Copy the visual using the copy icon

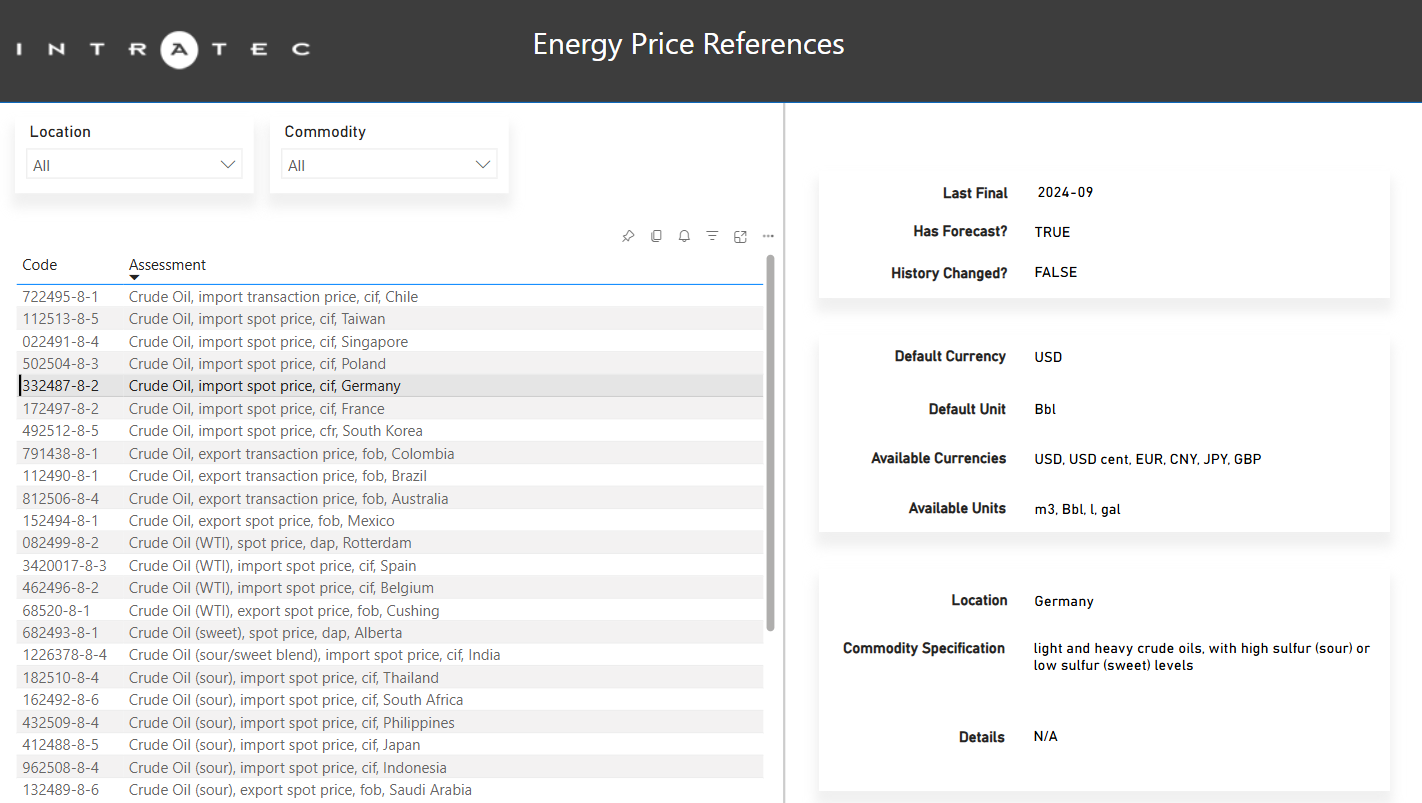[x=656, y=236]
